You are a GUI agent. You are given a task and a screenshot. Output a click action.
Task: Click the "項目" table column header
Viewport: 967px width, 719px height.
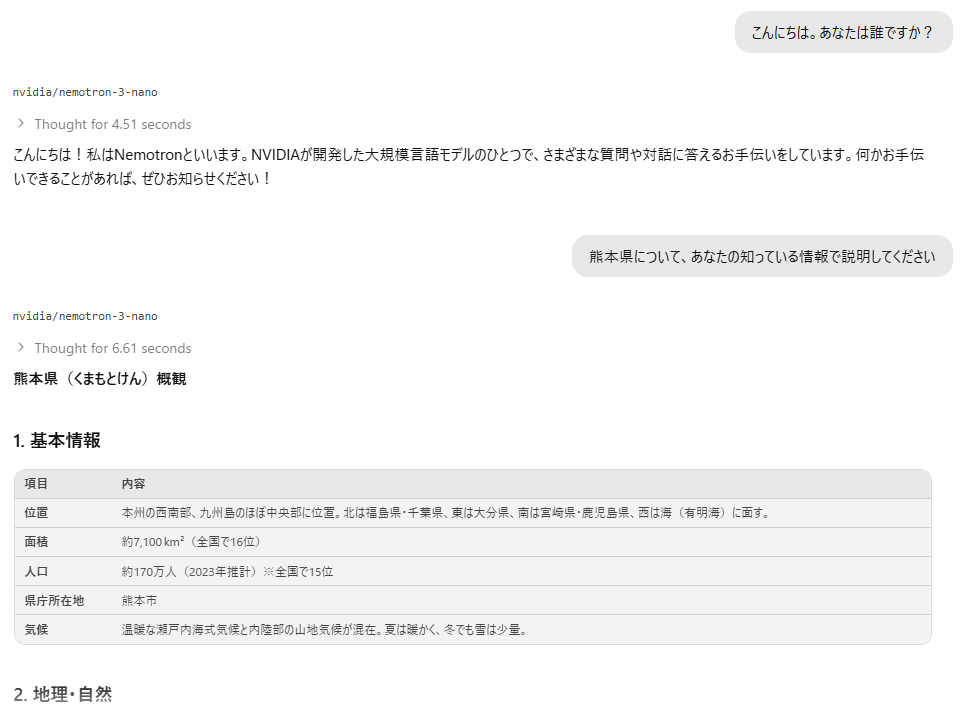click(36, 484)
